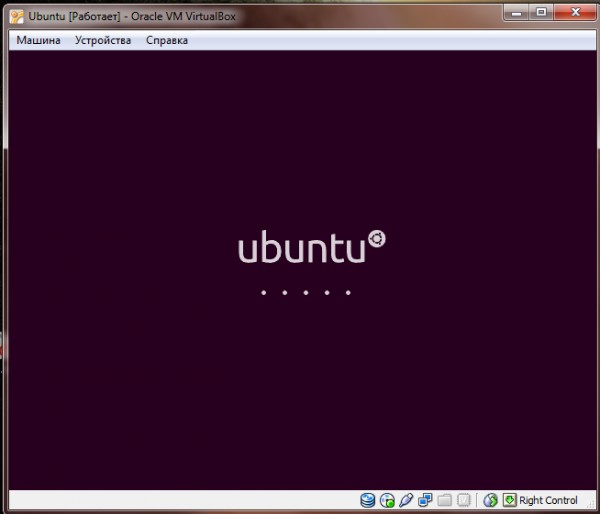This screenshot has height=514, width=600.
Task: Click the mouse integration status icon
Action: pyautogui.click(x=490, y=500)
